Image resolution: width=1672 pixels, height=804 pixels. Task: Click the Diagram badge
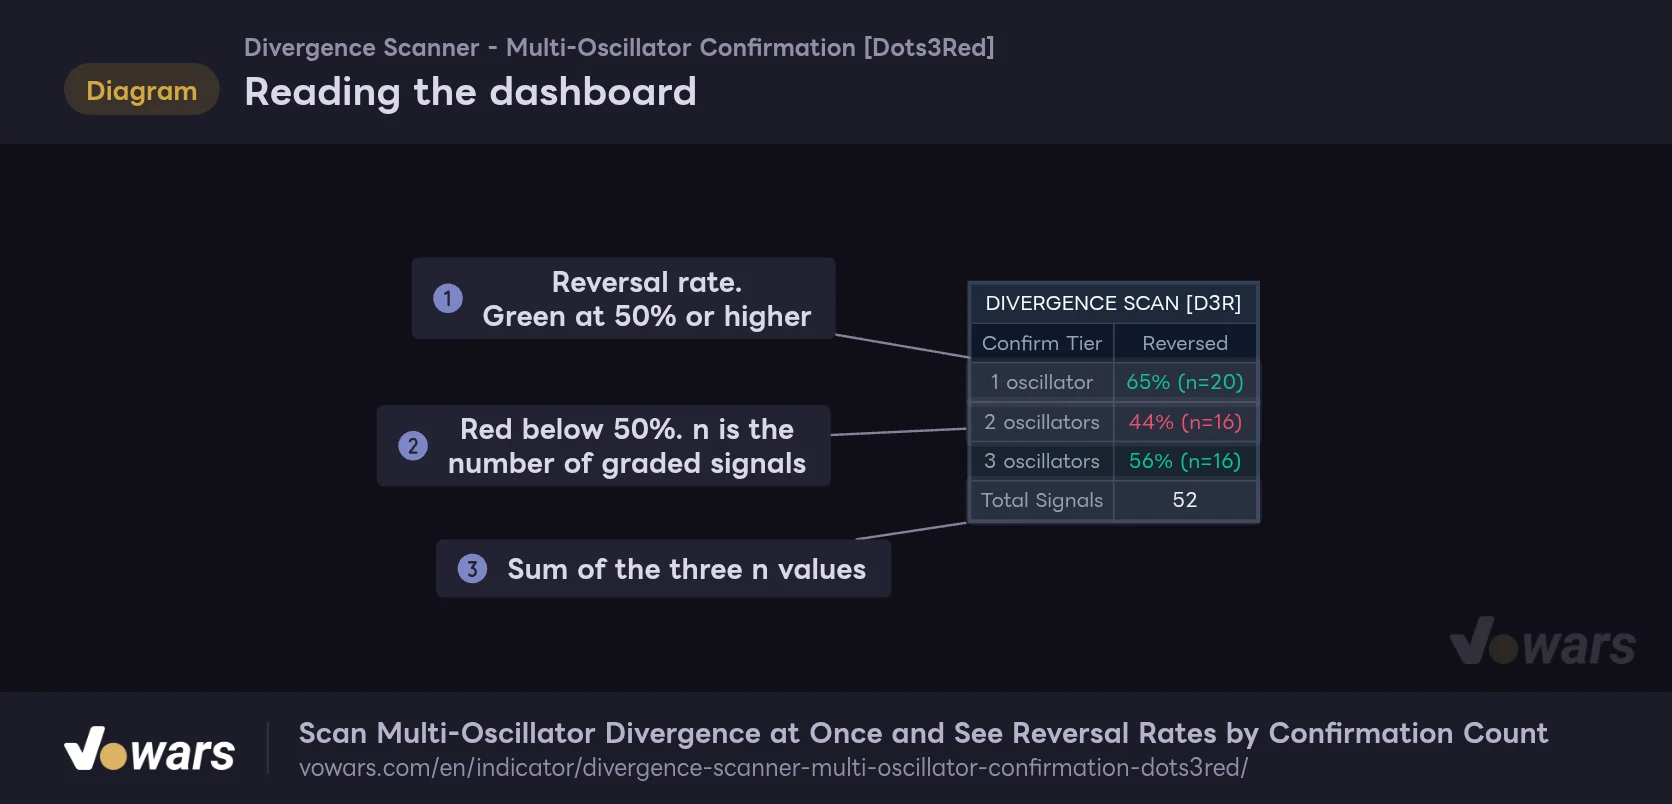[142, 90]
